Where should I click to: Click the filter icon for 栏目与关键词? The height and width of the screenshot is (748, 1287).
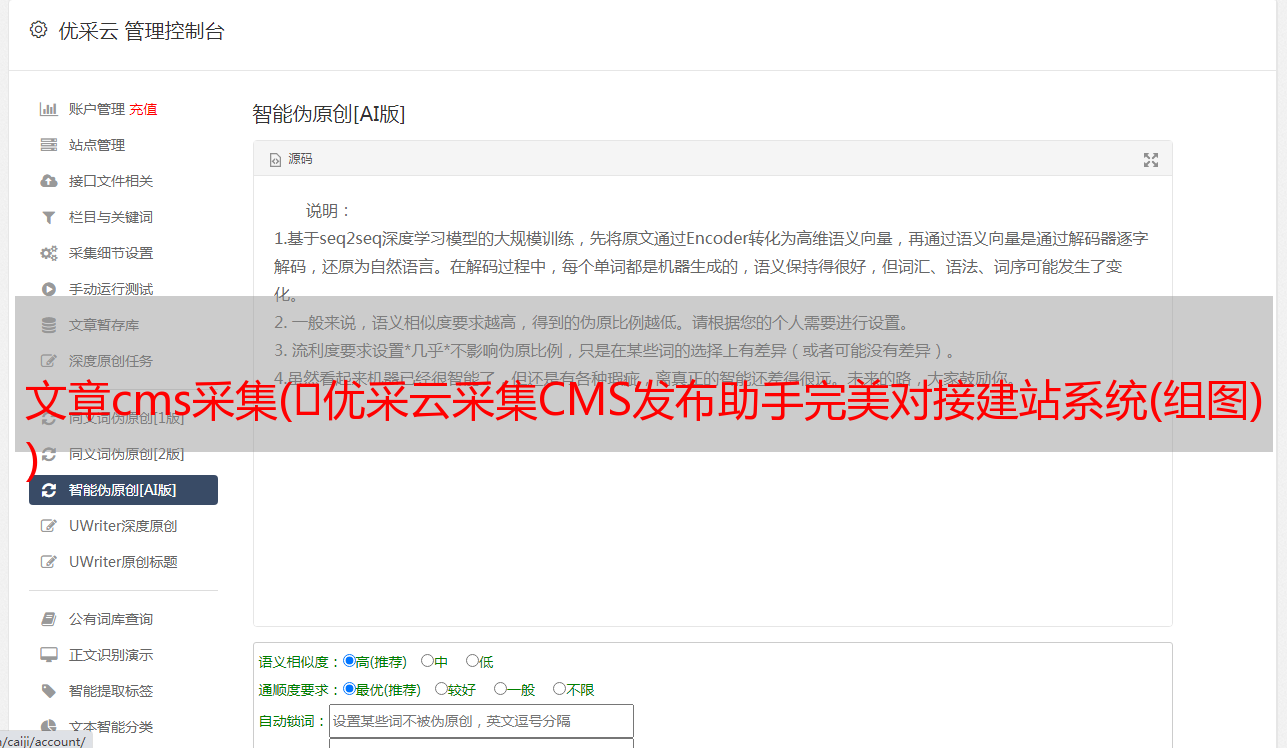(x=48, y=217)
